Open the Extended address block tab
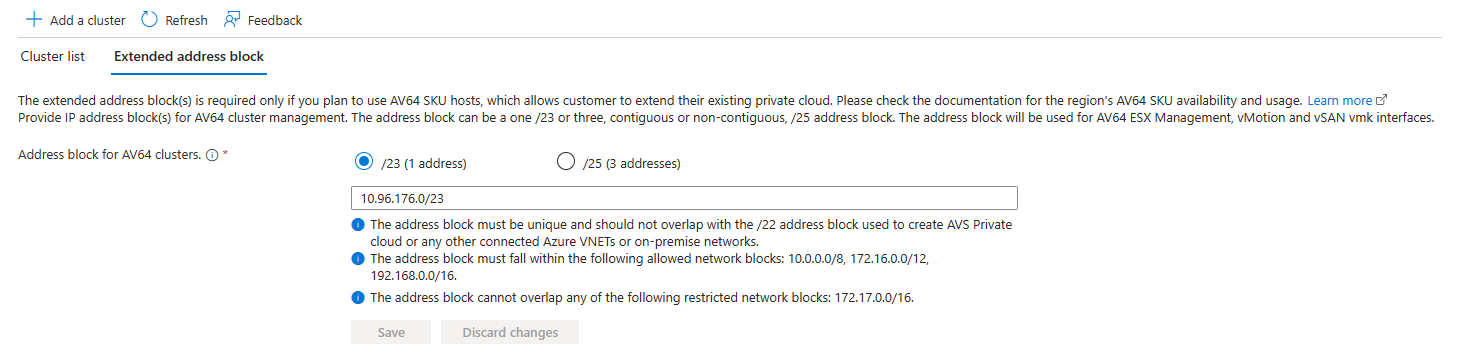 pos(189,56)
